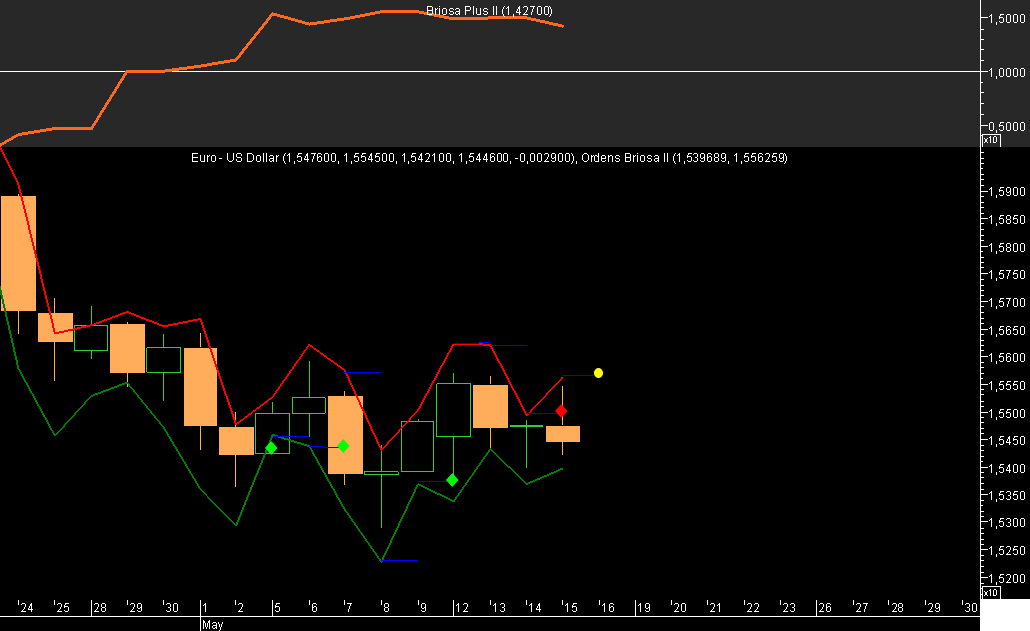Select the green diamond marker on the date 7 candle

(x=343, y=446)
